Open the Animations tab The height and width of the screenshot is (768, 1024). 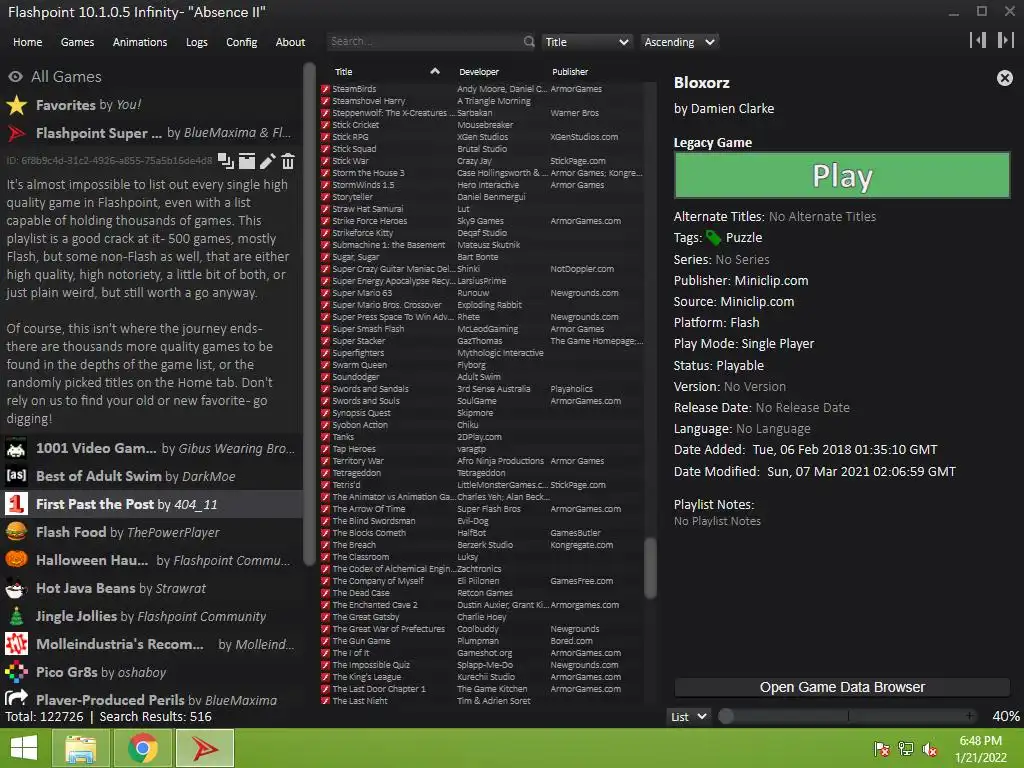point(140,42)
